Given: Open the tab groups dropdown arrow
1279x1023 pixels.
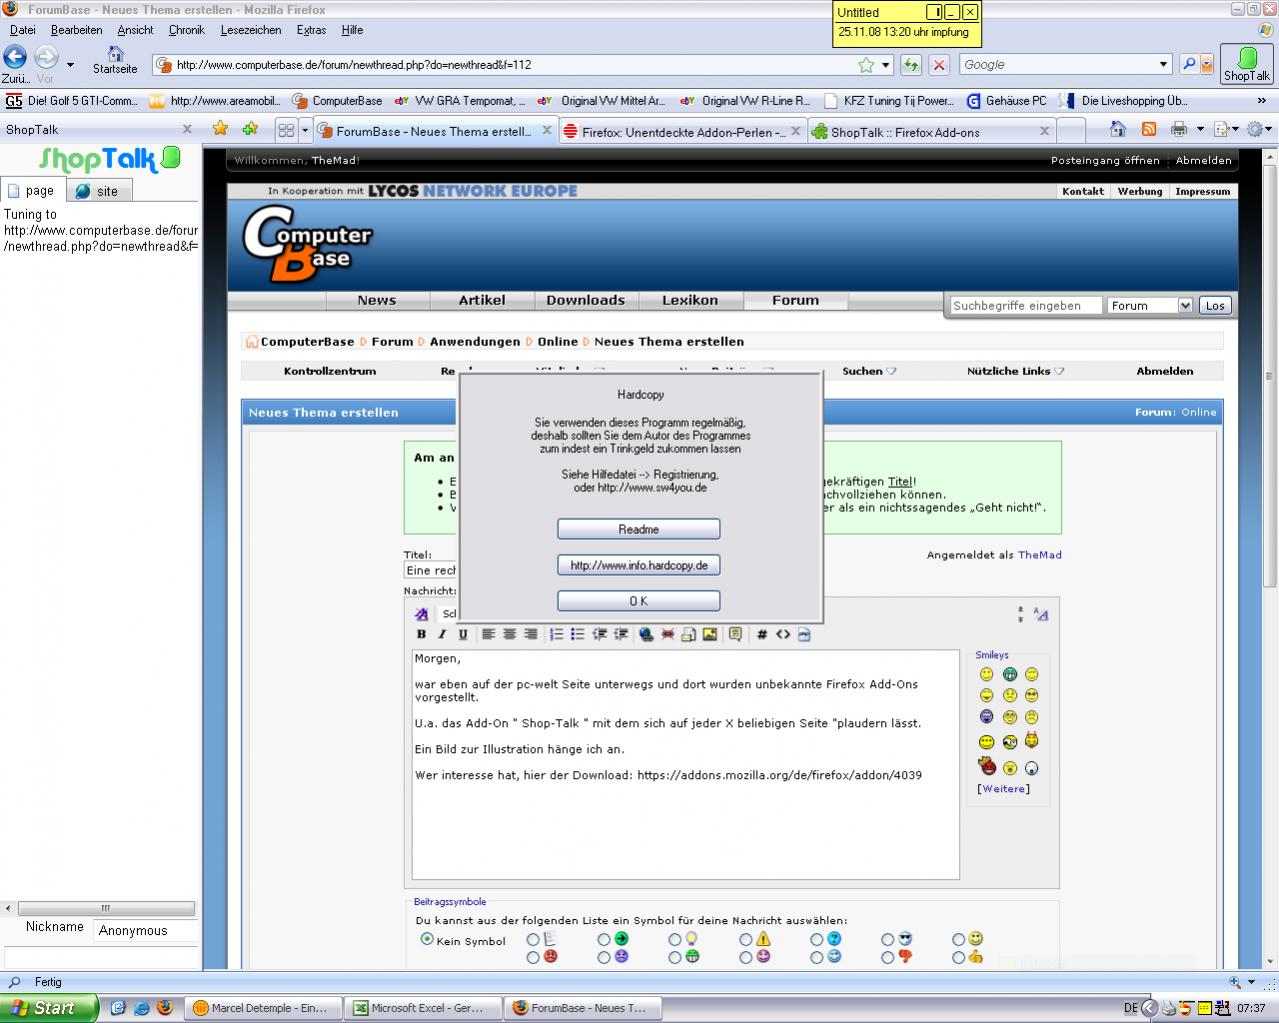Looking at the screenshot, I should [305, 130].
